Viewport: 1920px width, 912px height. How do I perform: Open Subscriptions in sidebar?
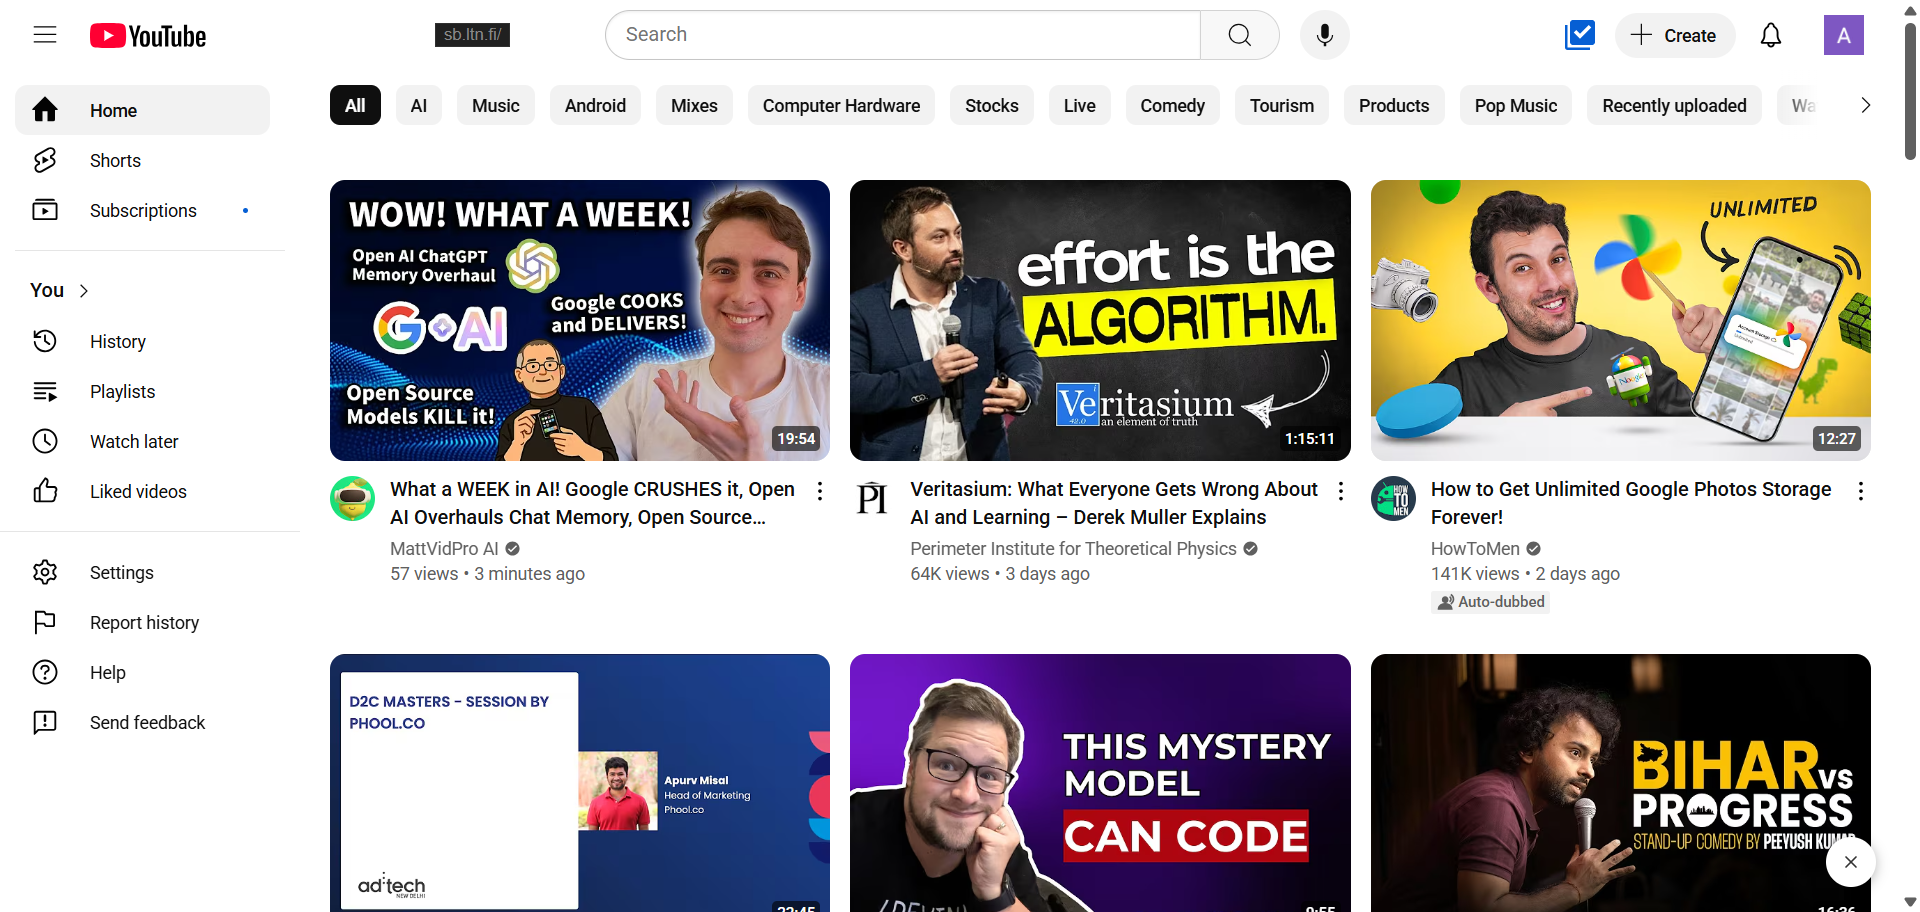click(x=143, y=210)
